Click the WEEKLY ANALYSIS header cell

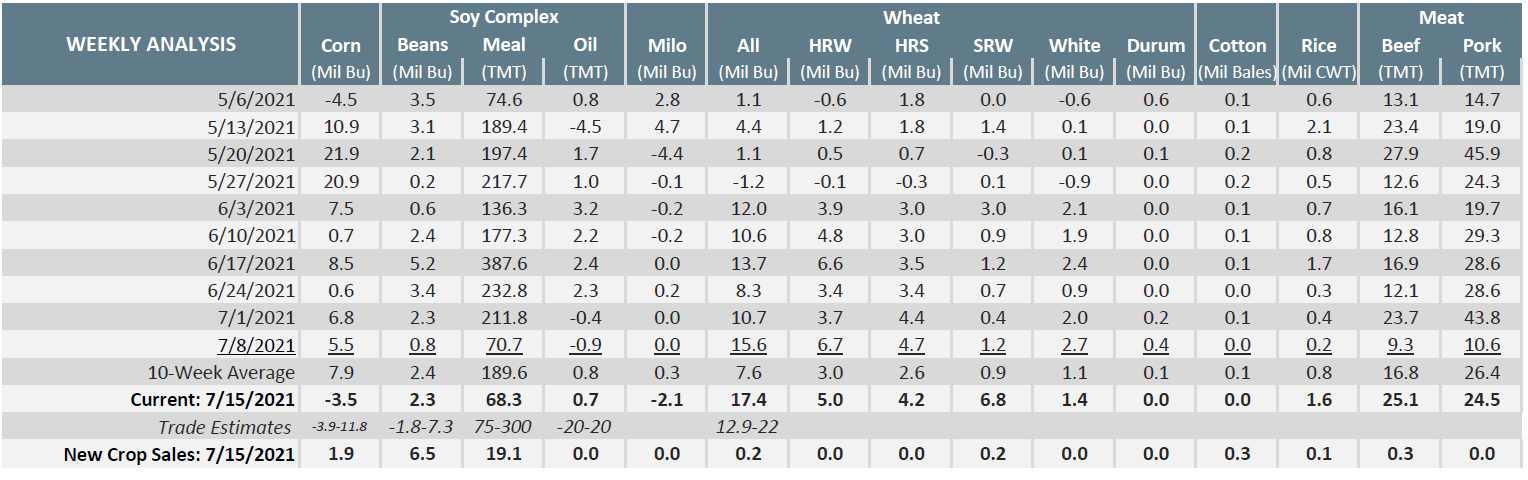pyautogui.click(x=151, y=44)
